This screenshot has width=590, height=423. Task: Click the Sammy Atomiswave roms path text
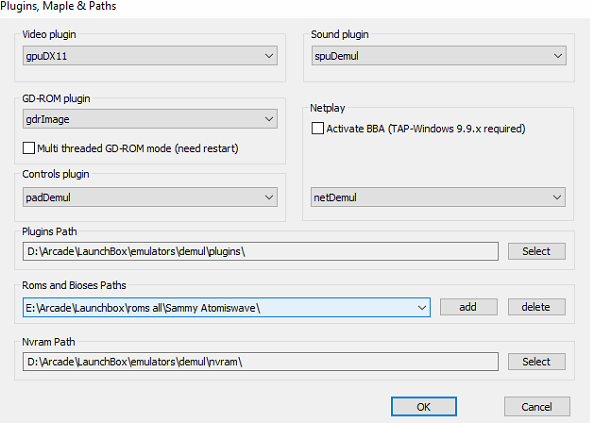coord(143,308)
